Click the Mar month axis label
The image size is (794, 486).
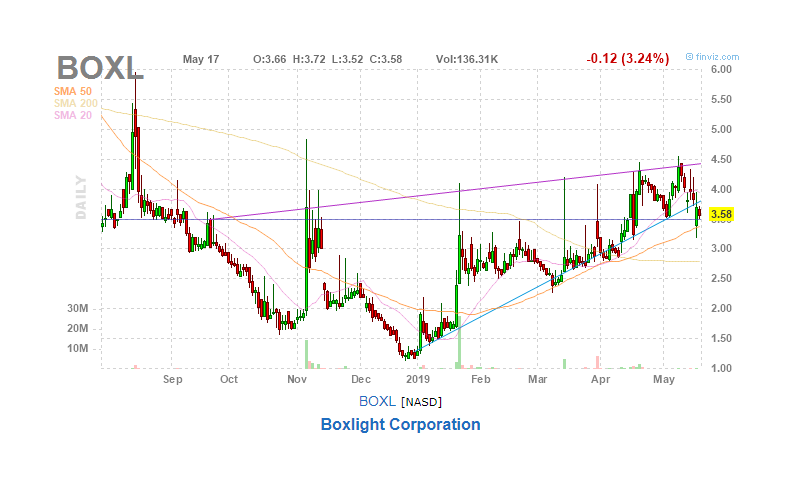tap(537, 379)
